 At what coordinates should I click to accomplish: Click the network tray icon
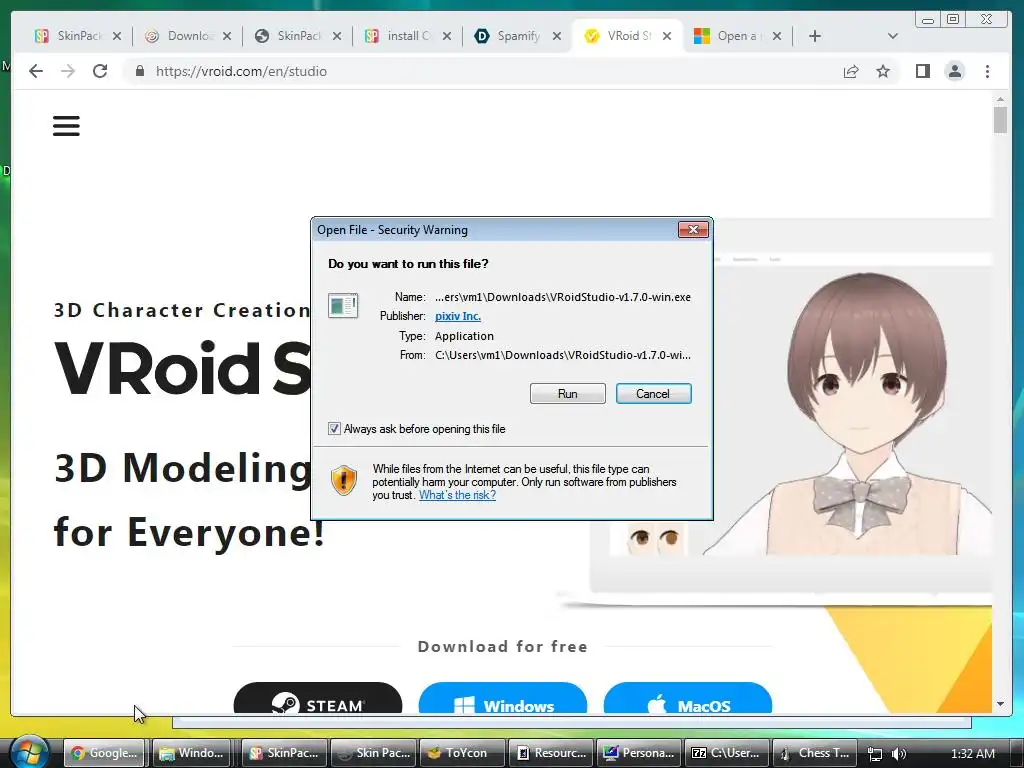875,754
